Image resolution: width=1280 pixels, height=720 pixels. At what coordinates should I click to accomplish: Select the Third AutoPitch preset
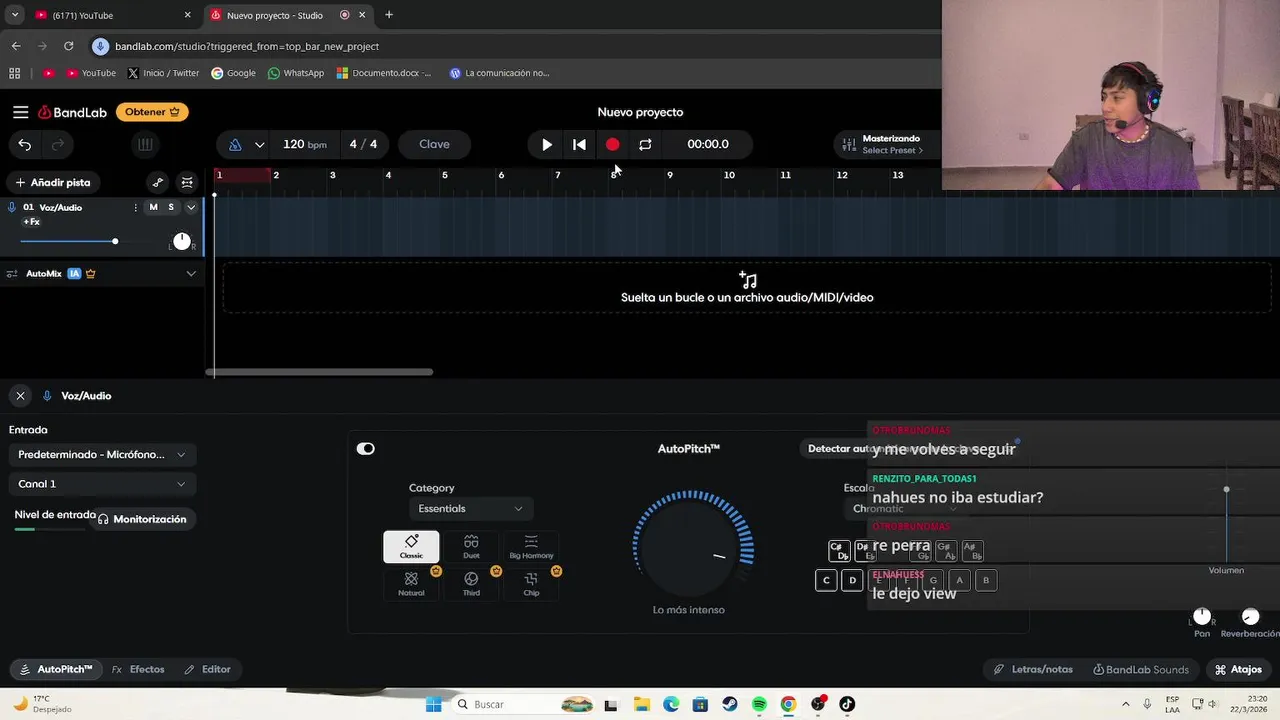[x=471, y=584]
